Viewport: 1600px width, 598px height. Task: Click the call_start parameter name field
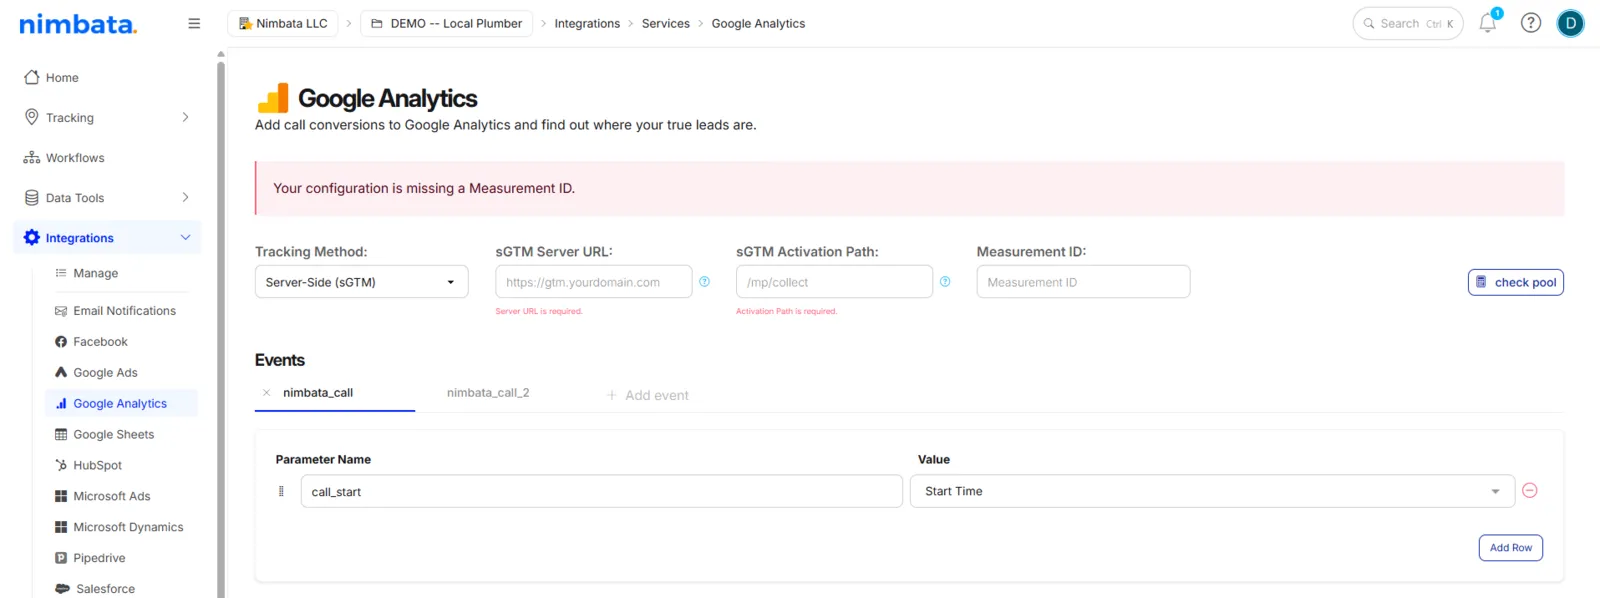[601, 491]
